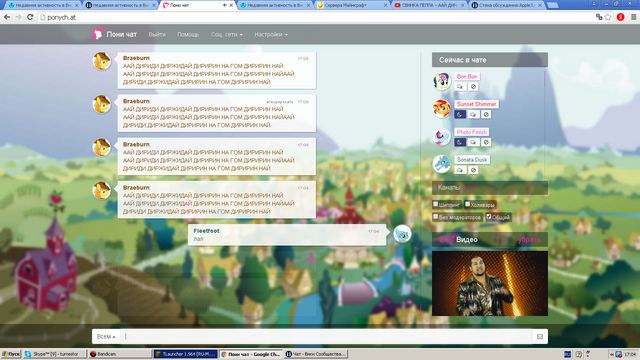
Task: Click ignore icon under Bon Bon
Action: click(473, 87)
